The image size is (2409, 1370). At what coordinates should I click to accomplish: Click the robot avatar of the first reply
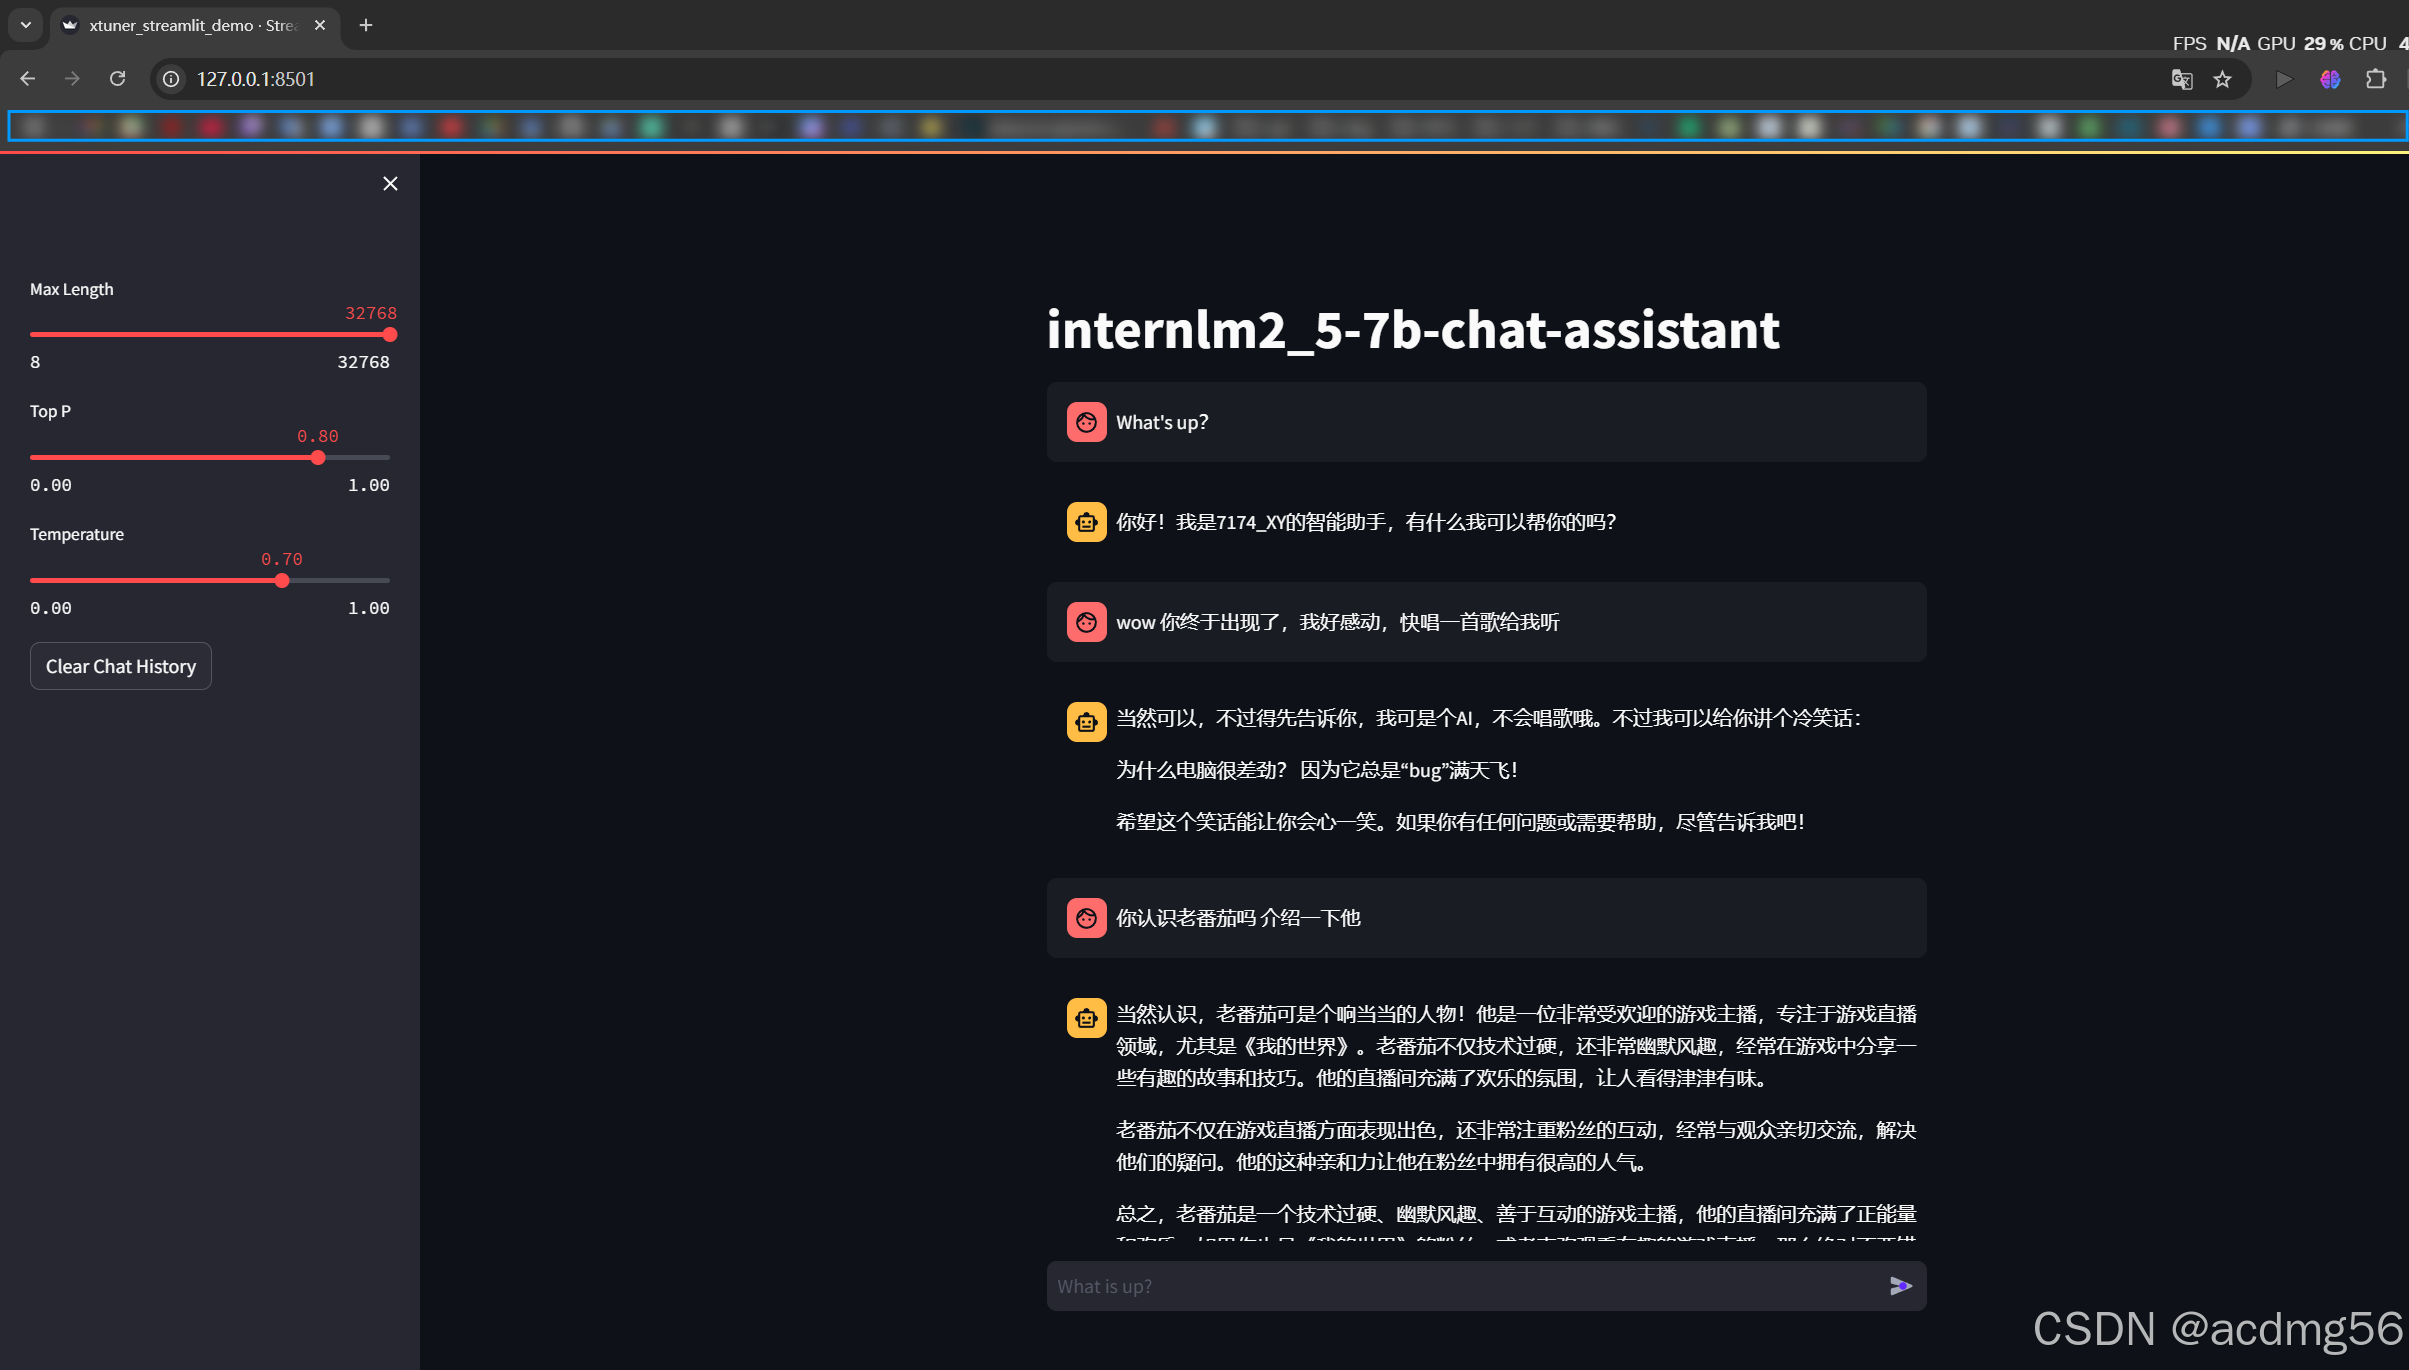(1086, 522)
